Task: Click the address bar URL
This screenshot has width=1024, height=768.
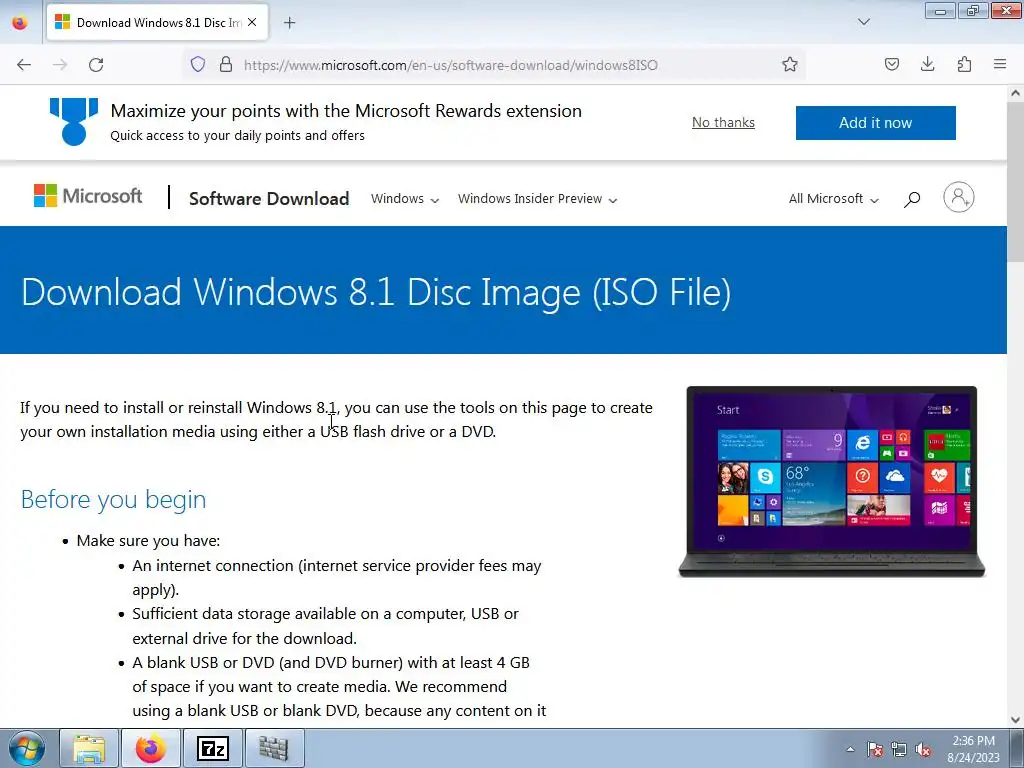Action: click(451, 65)
